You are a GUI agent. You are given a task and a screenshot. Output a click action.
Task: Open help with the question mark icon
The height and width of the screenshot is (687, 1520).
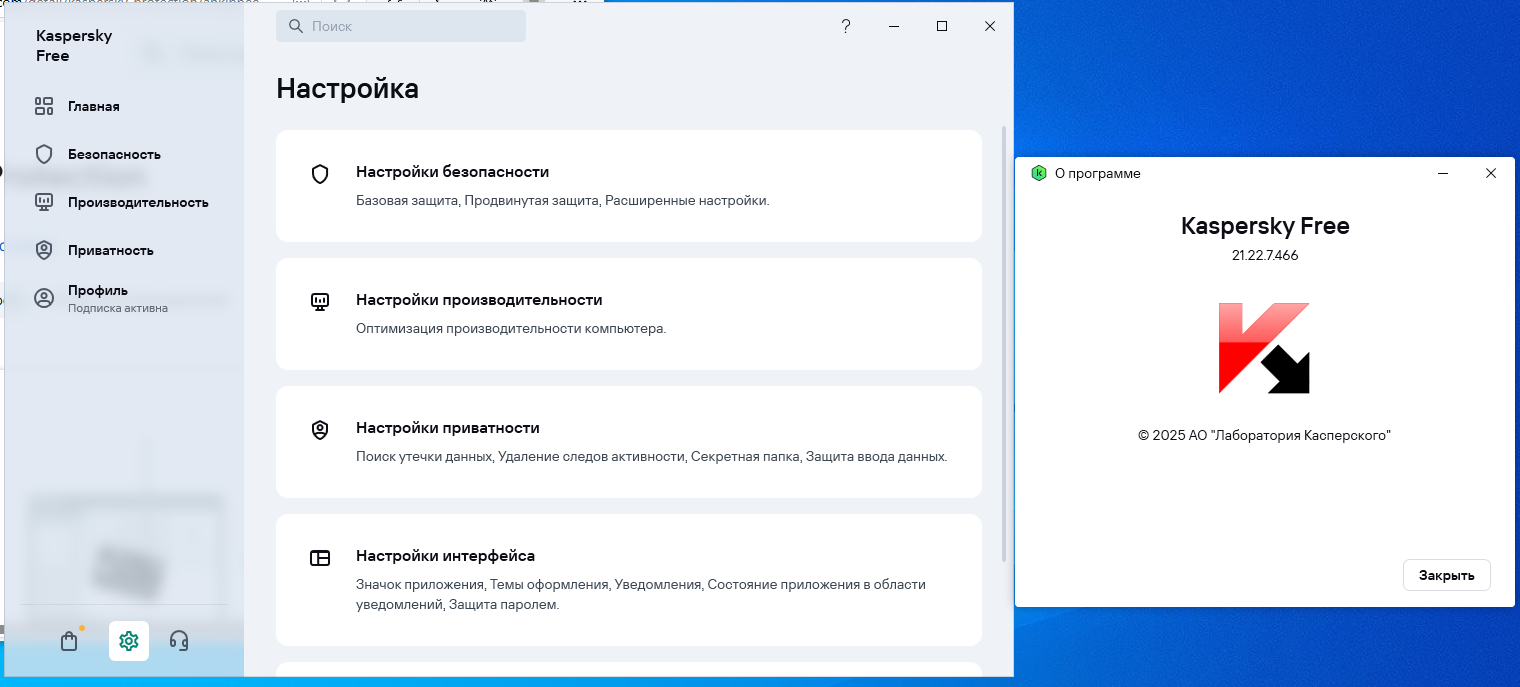pyautogui.click(x=846, y=26)
